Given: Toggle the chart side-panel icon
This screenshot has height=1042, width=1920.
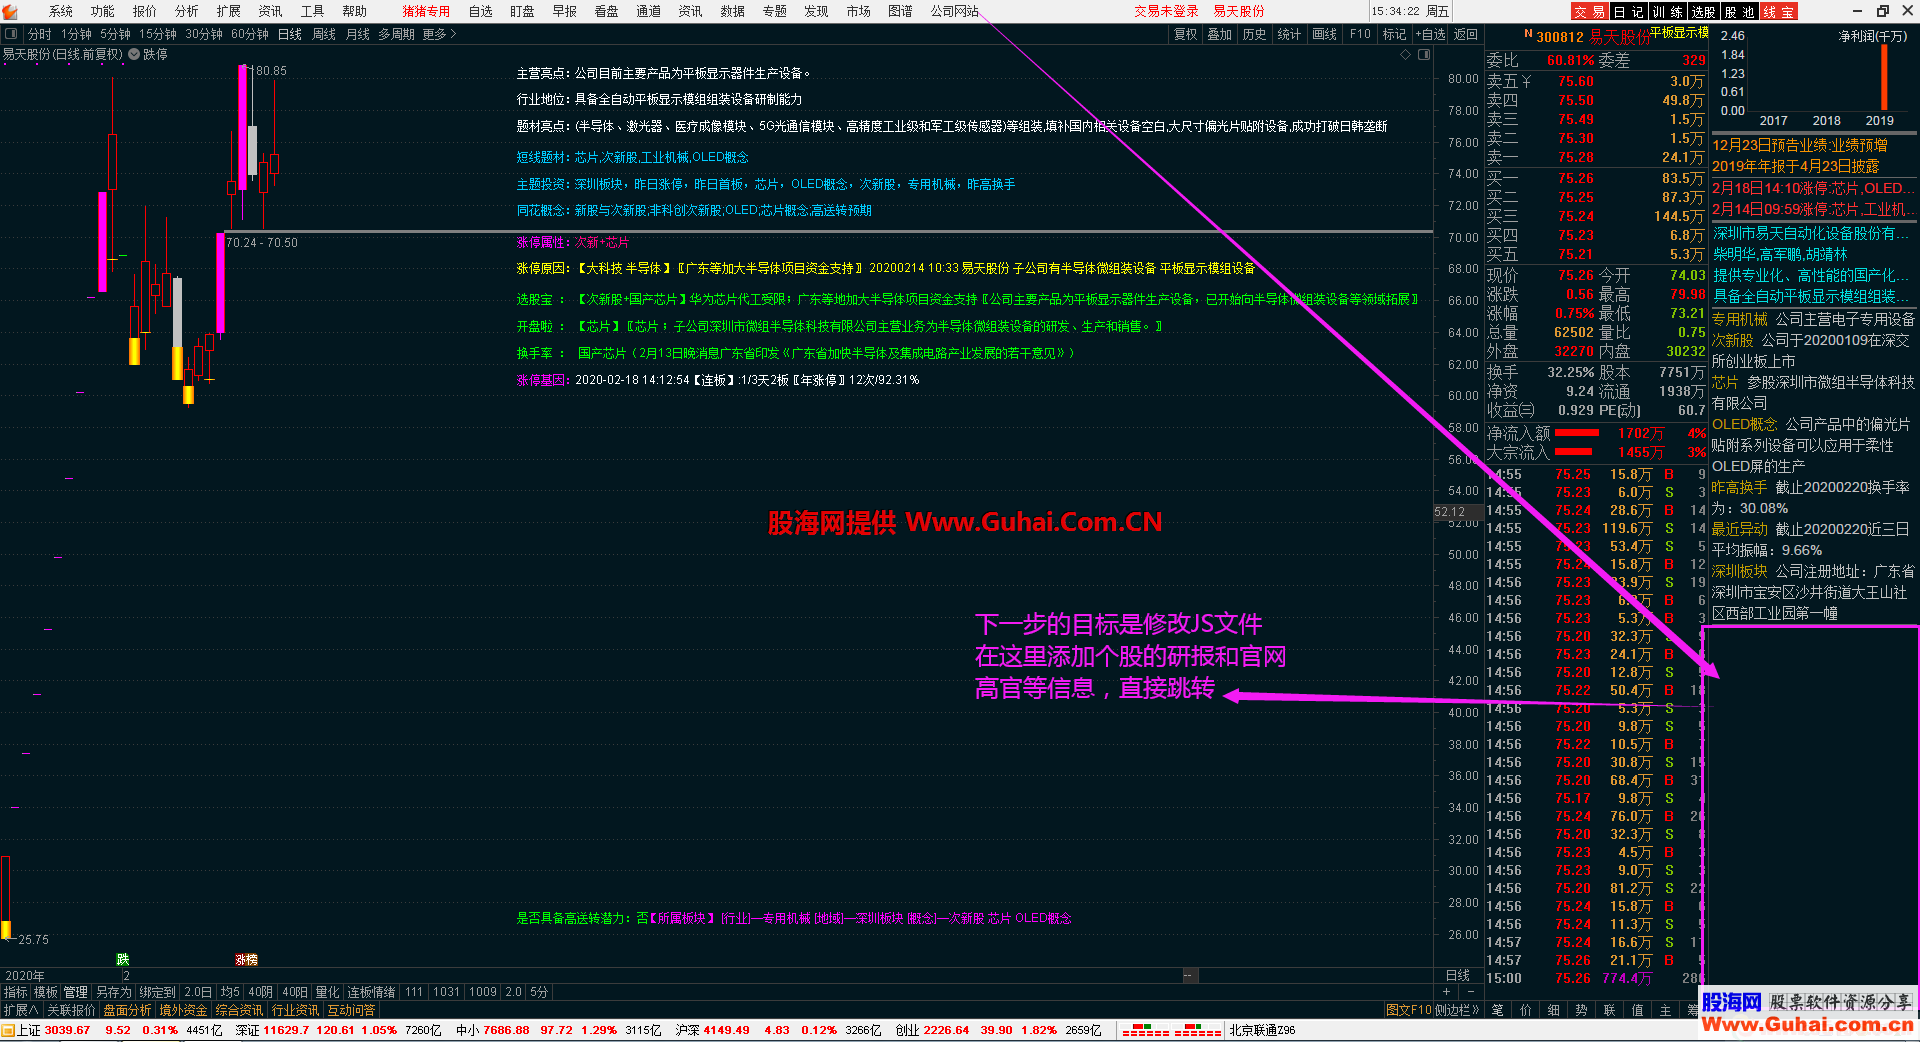Looking at the screenshot, I should pyautogui.click(x=1423, y=54).
